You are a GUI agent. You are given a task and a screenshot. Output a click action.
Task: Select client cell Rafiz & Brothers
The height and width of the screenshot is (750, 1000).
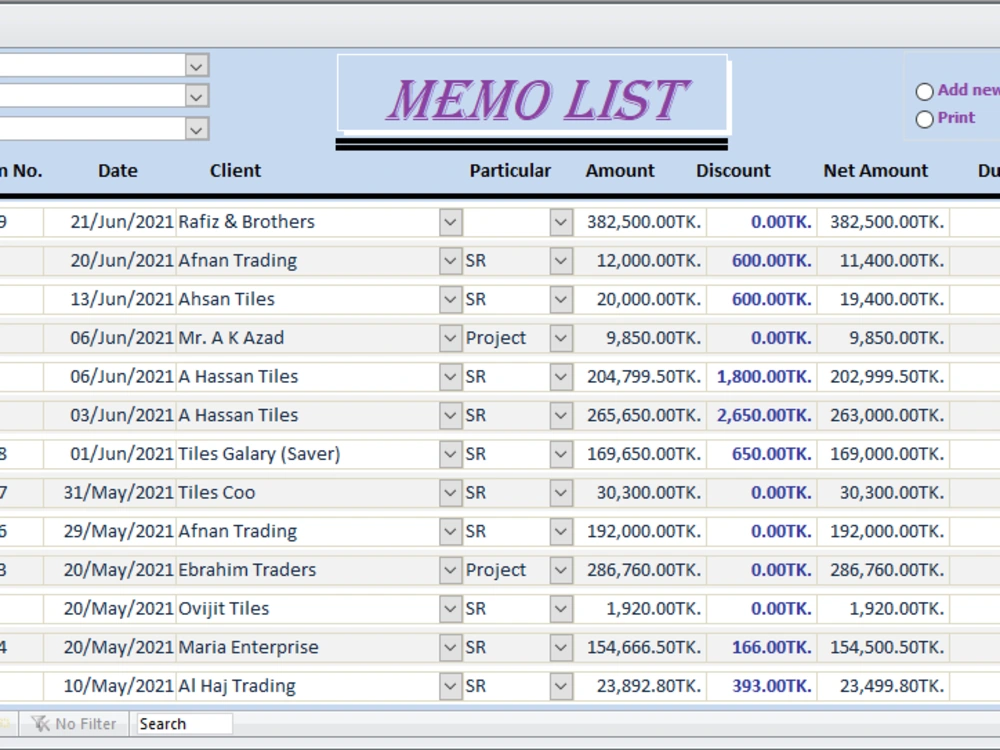pyautogui.click(x=307, y=222)
